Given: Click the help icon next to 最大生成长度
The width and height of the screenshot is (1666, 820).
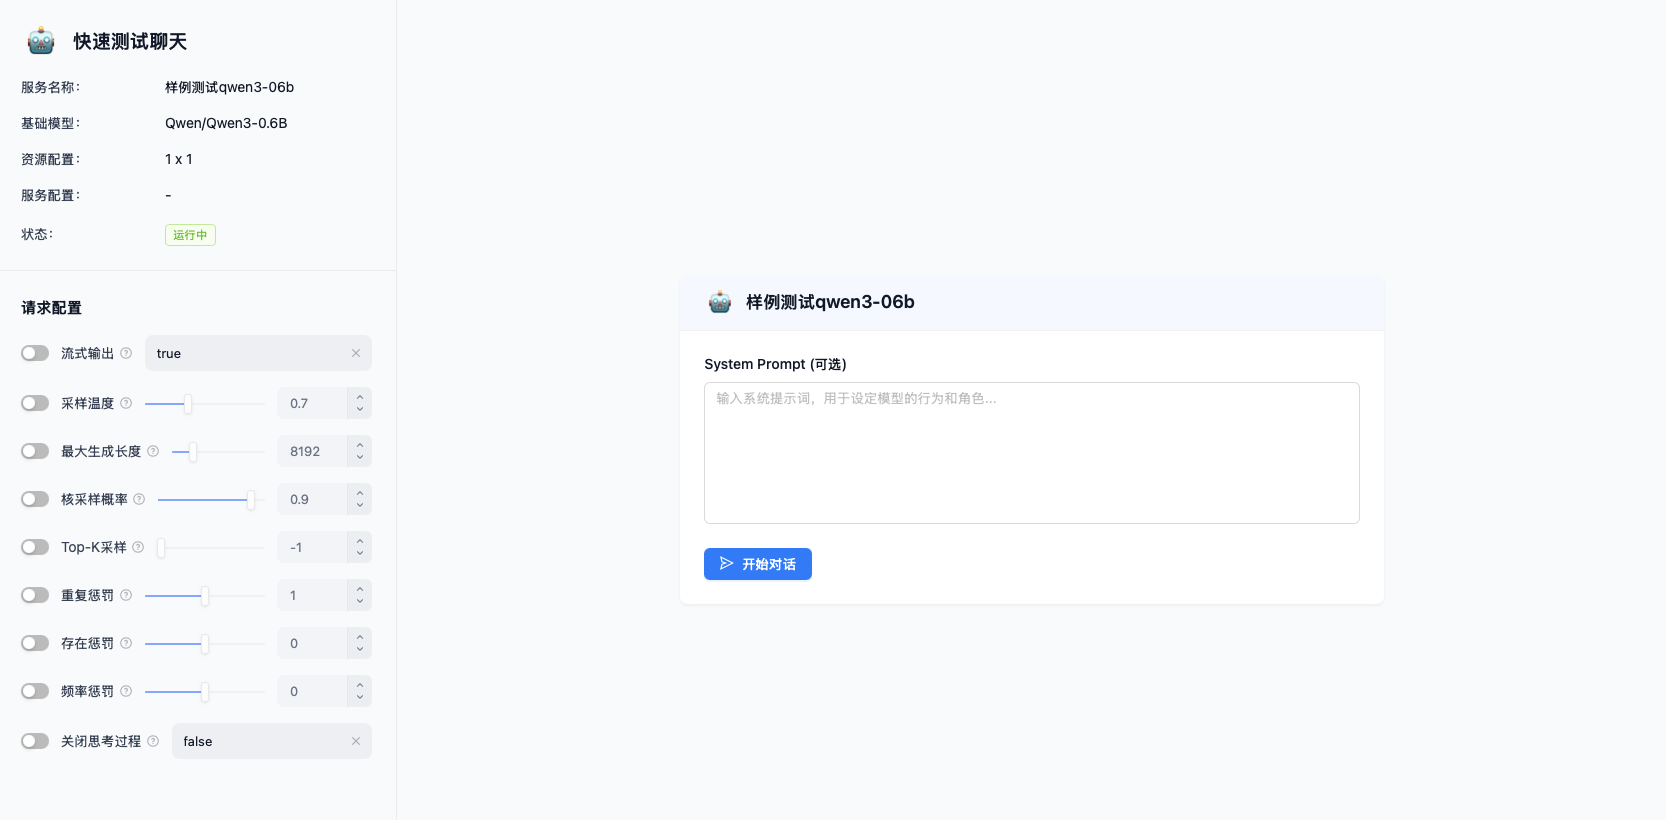Looking at the screenshot, I should click(153, 451).
